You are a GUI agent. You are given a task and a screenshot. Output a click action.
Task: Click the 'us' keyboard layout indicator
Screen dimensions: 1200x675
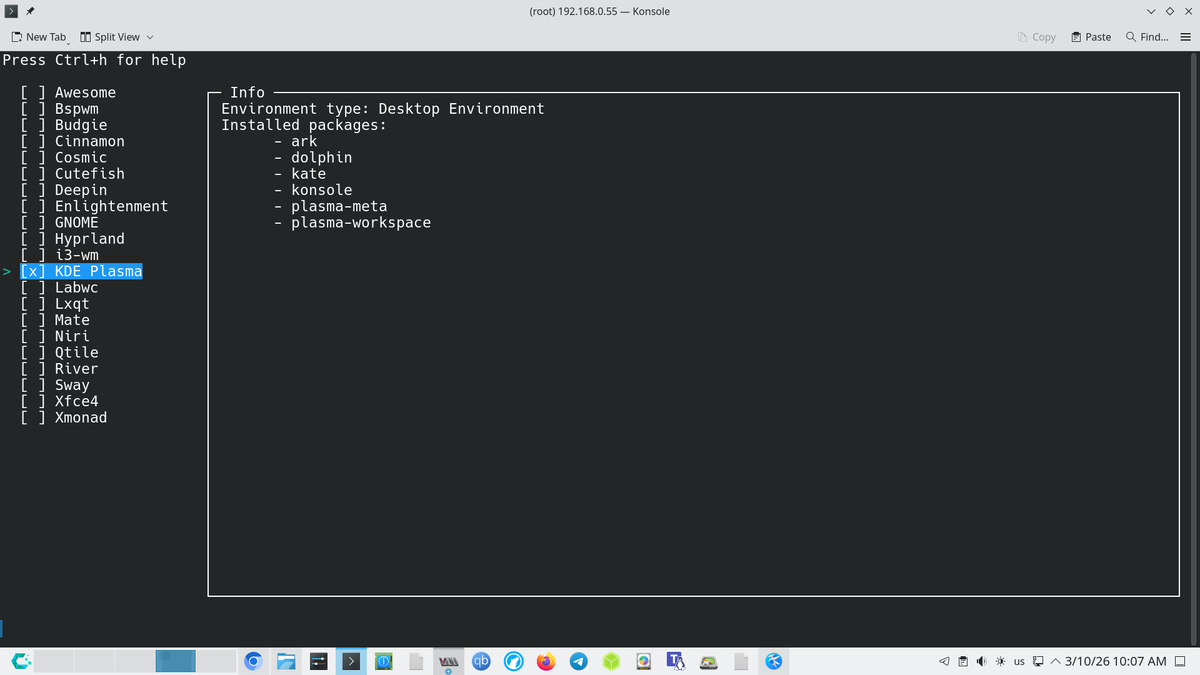pyautogui.click(x=1018, y=661)
